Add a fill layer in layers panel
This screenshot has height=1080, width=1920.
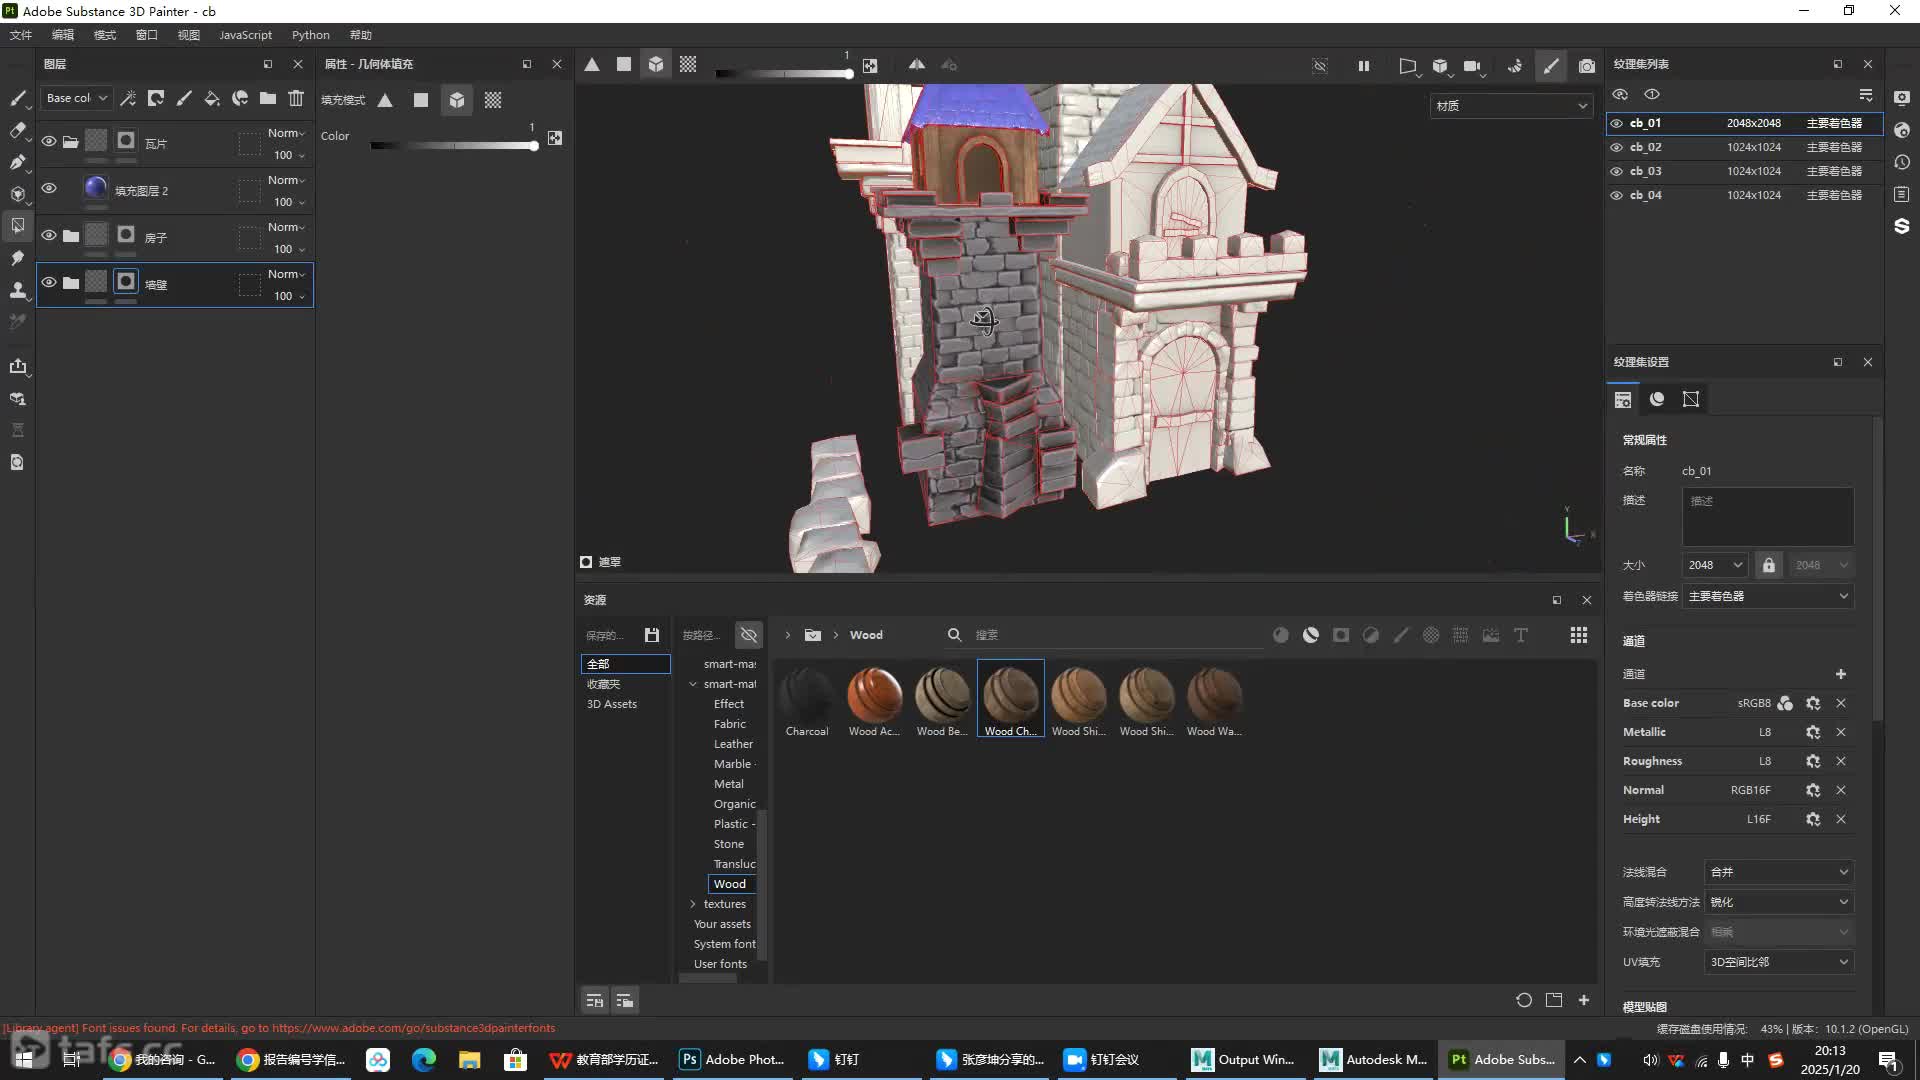(212, 98)
